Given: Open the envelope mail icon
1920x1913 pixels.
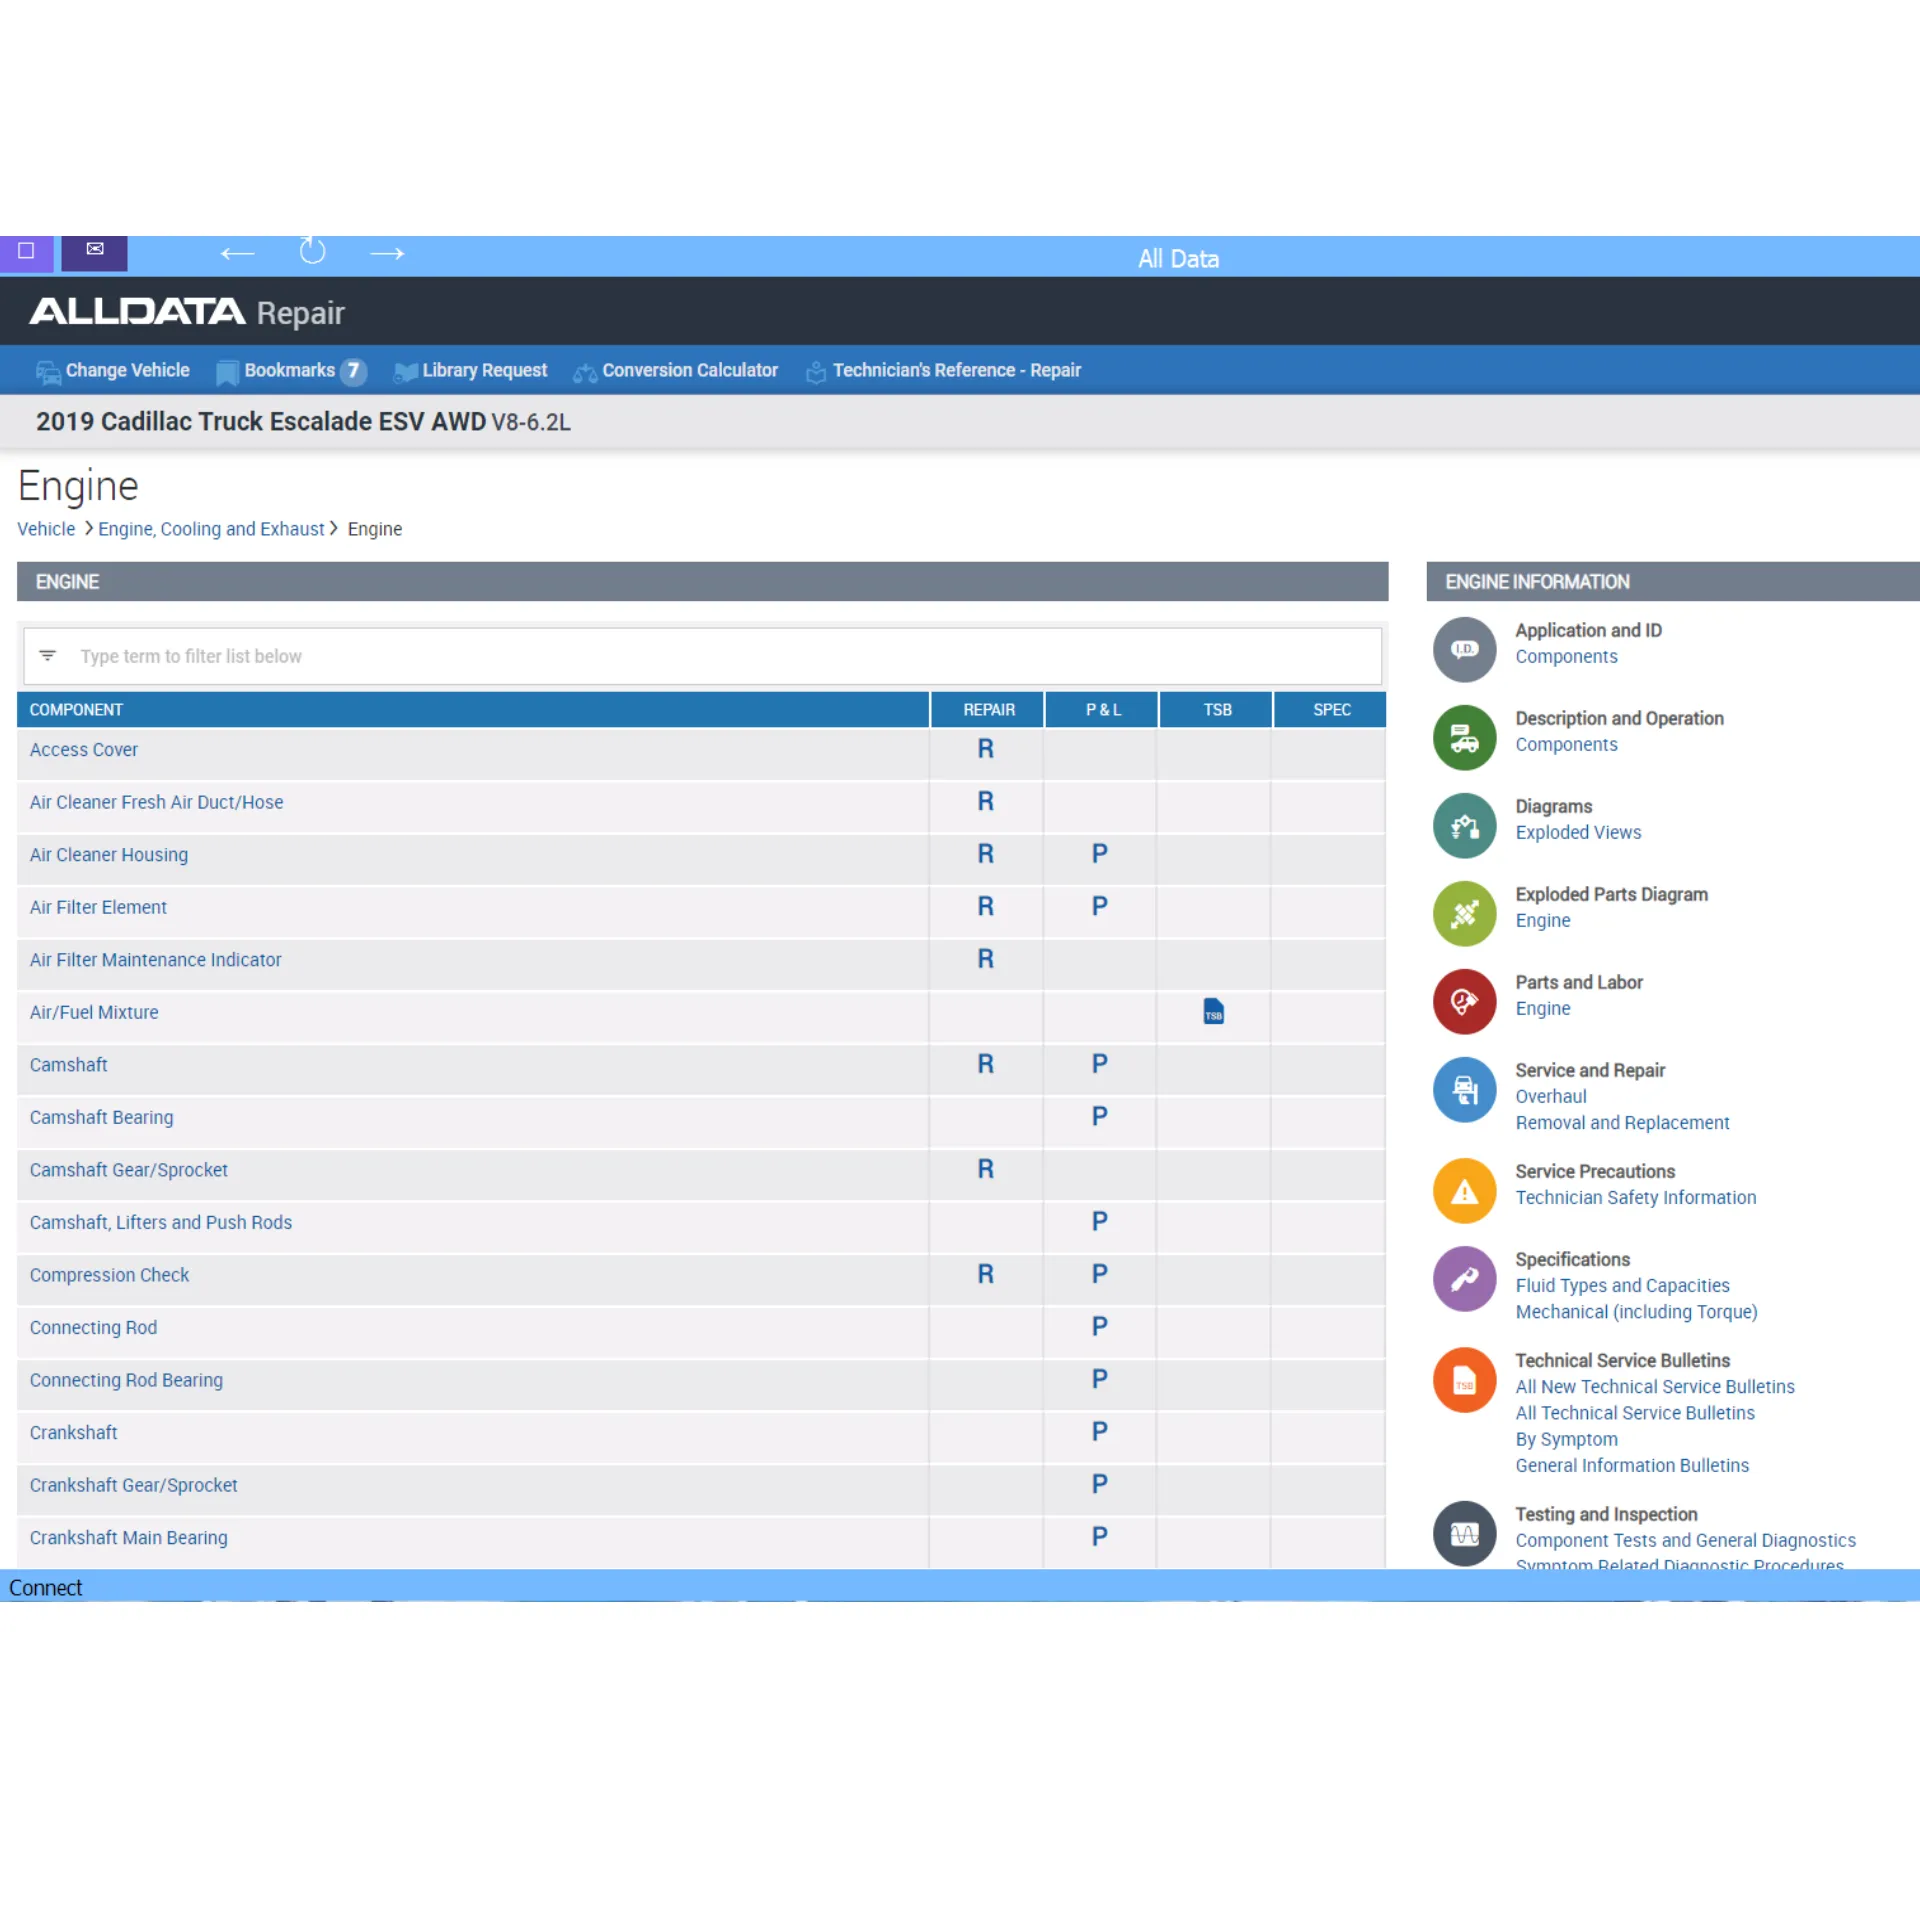Looking at the screenshot, I should 95,250.
